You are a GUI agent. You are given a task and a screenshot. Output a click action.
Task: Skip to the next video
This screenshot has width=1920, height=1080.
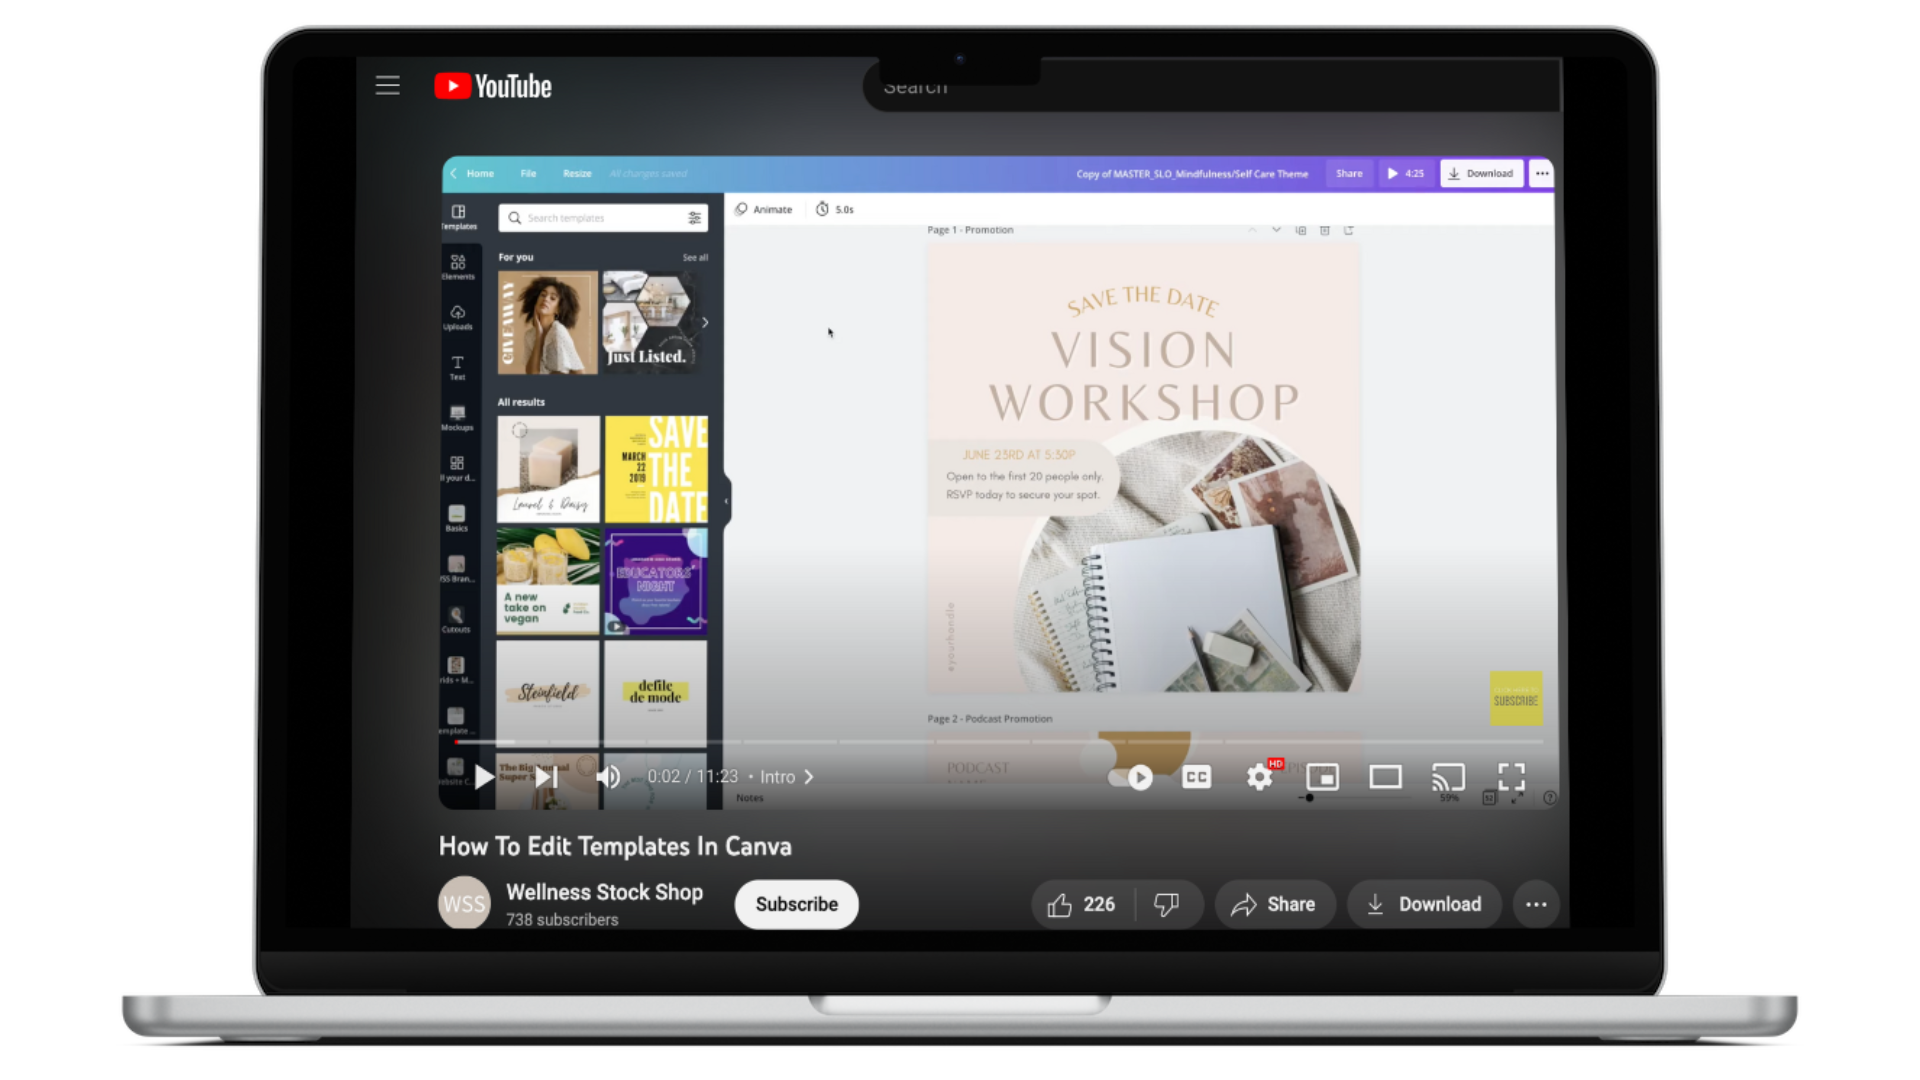(546, 777)
